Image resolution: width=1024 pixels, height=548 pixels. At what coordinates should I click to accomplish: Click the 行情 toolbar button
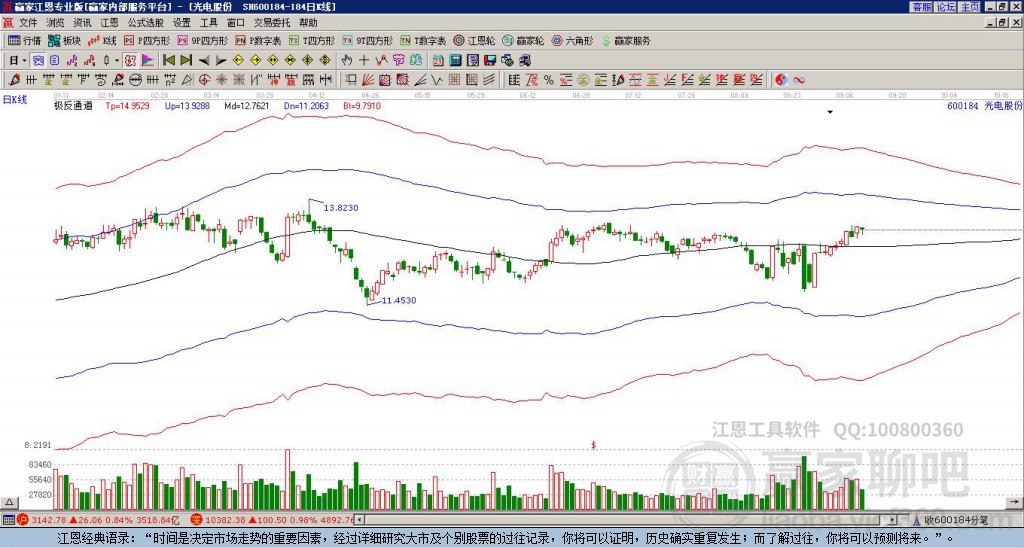pos(24,40)
